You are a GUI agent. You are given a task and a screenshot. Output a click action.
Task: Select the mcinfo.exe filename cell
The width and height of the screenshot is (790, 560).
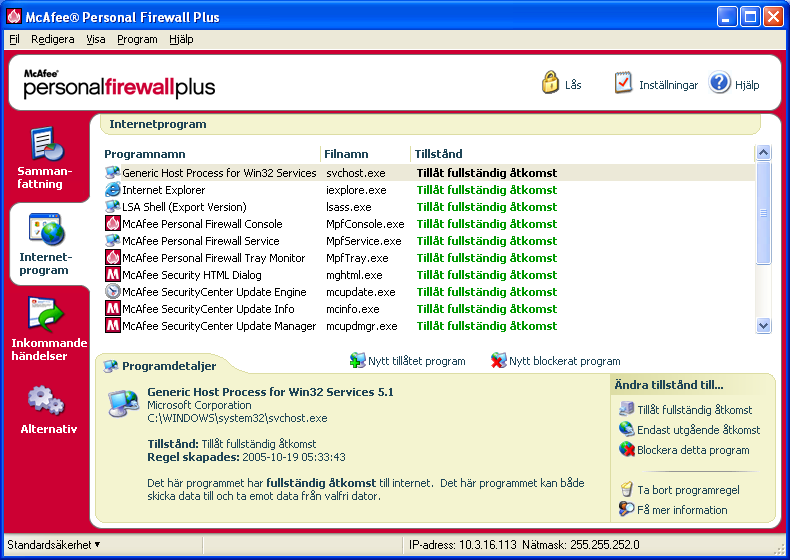(x=353, y=309)
